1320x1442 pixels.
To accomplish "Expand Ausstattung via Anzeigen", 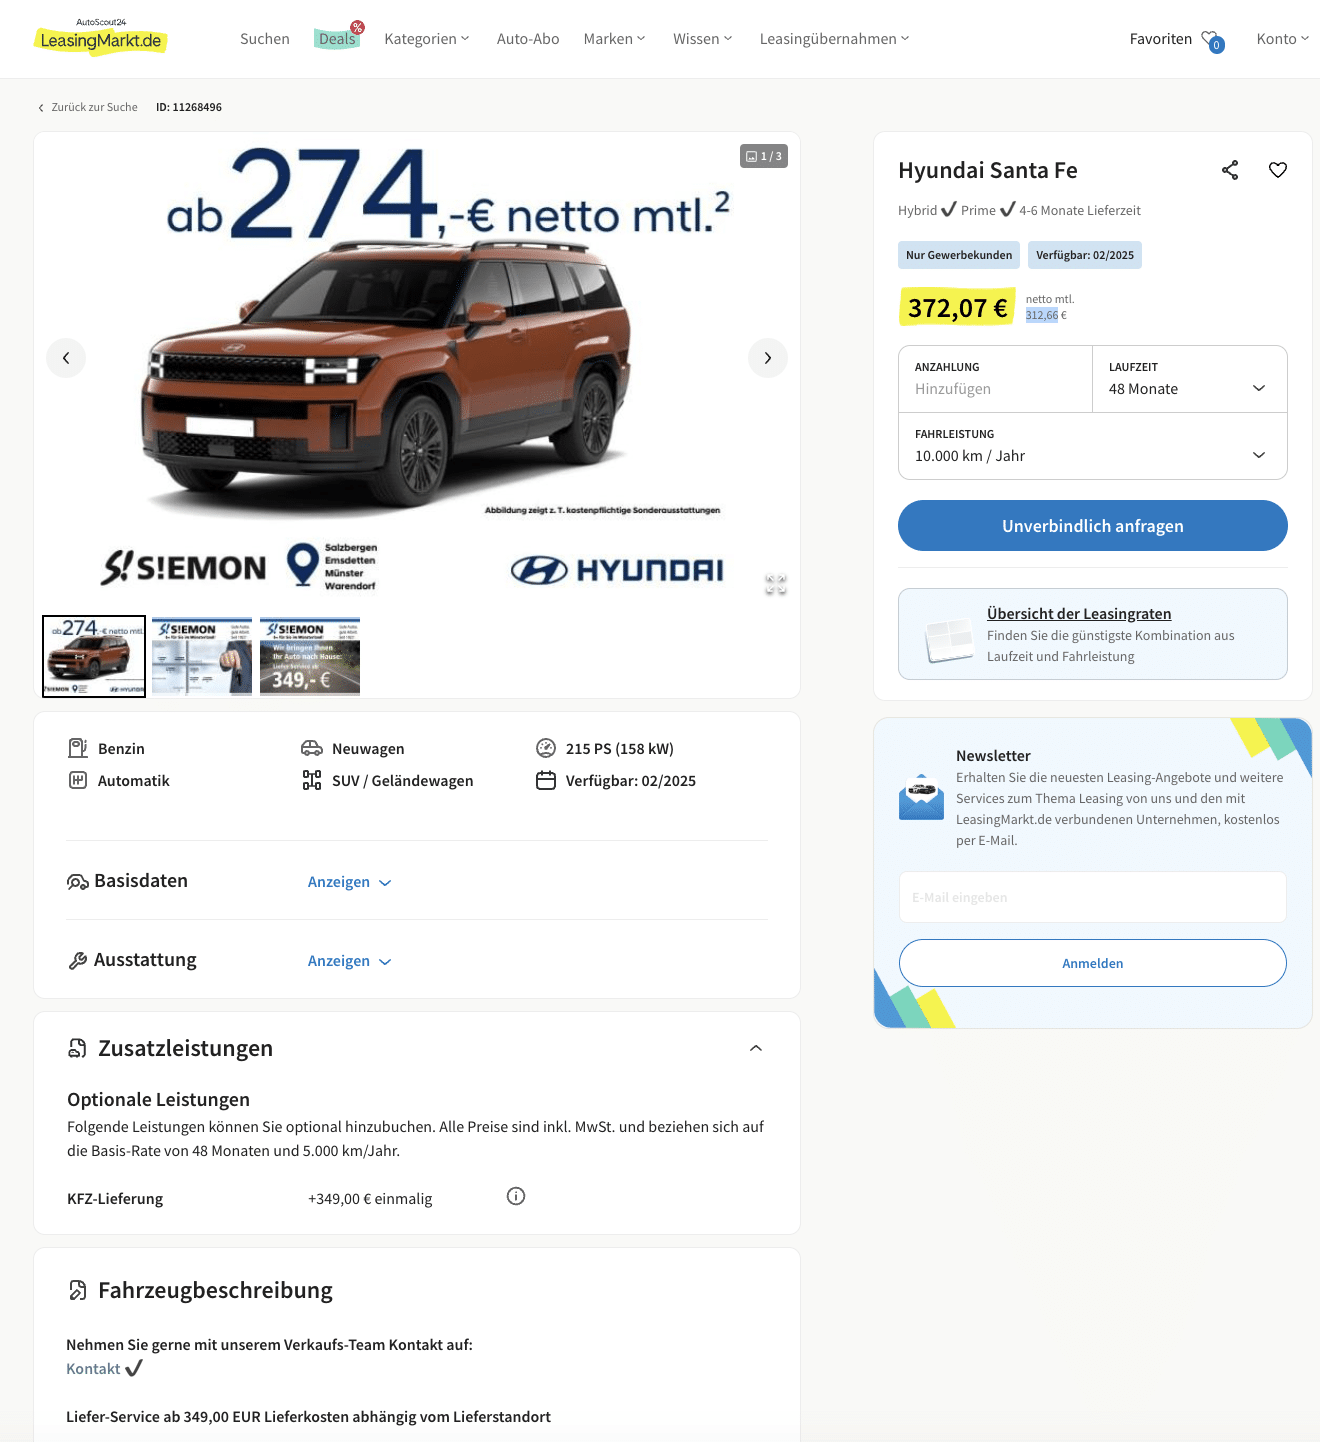I will (349, 961).
